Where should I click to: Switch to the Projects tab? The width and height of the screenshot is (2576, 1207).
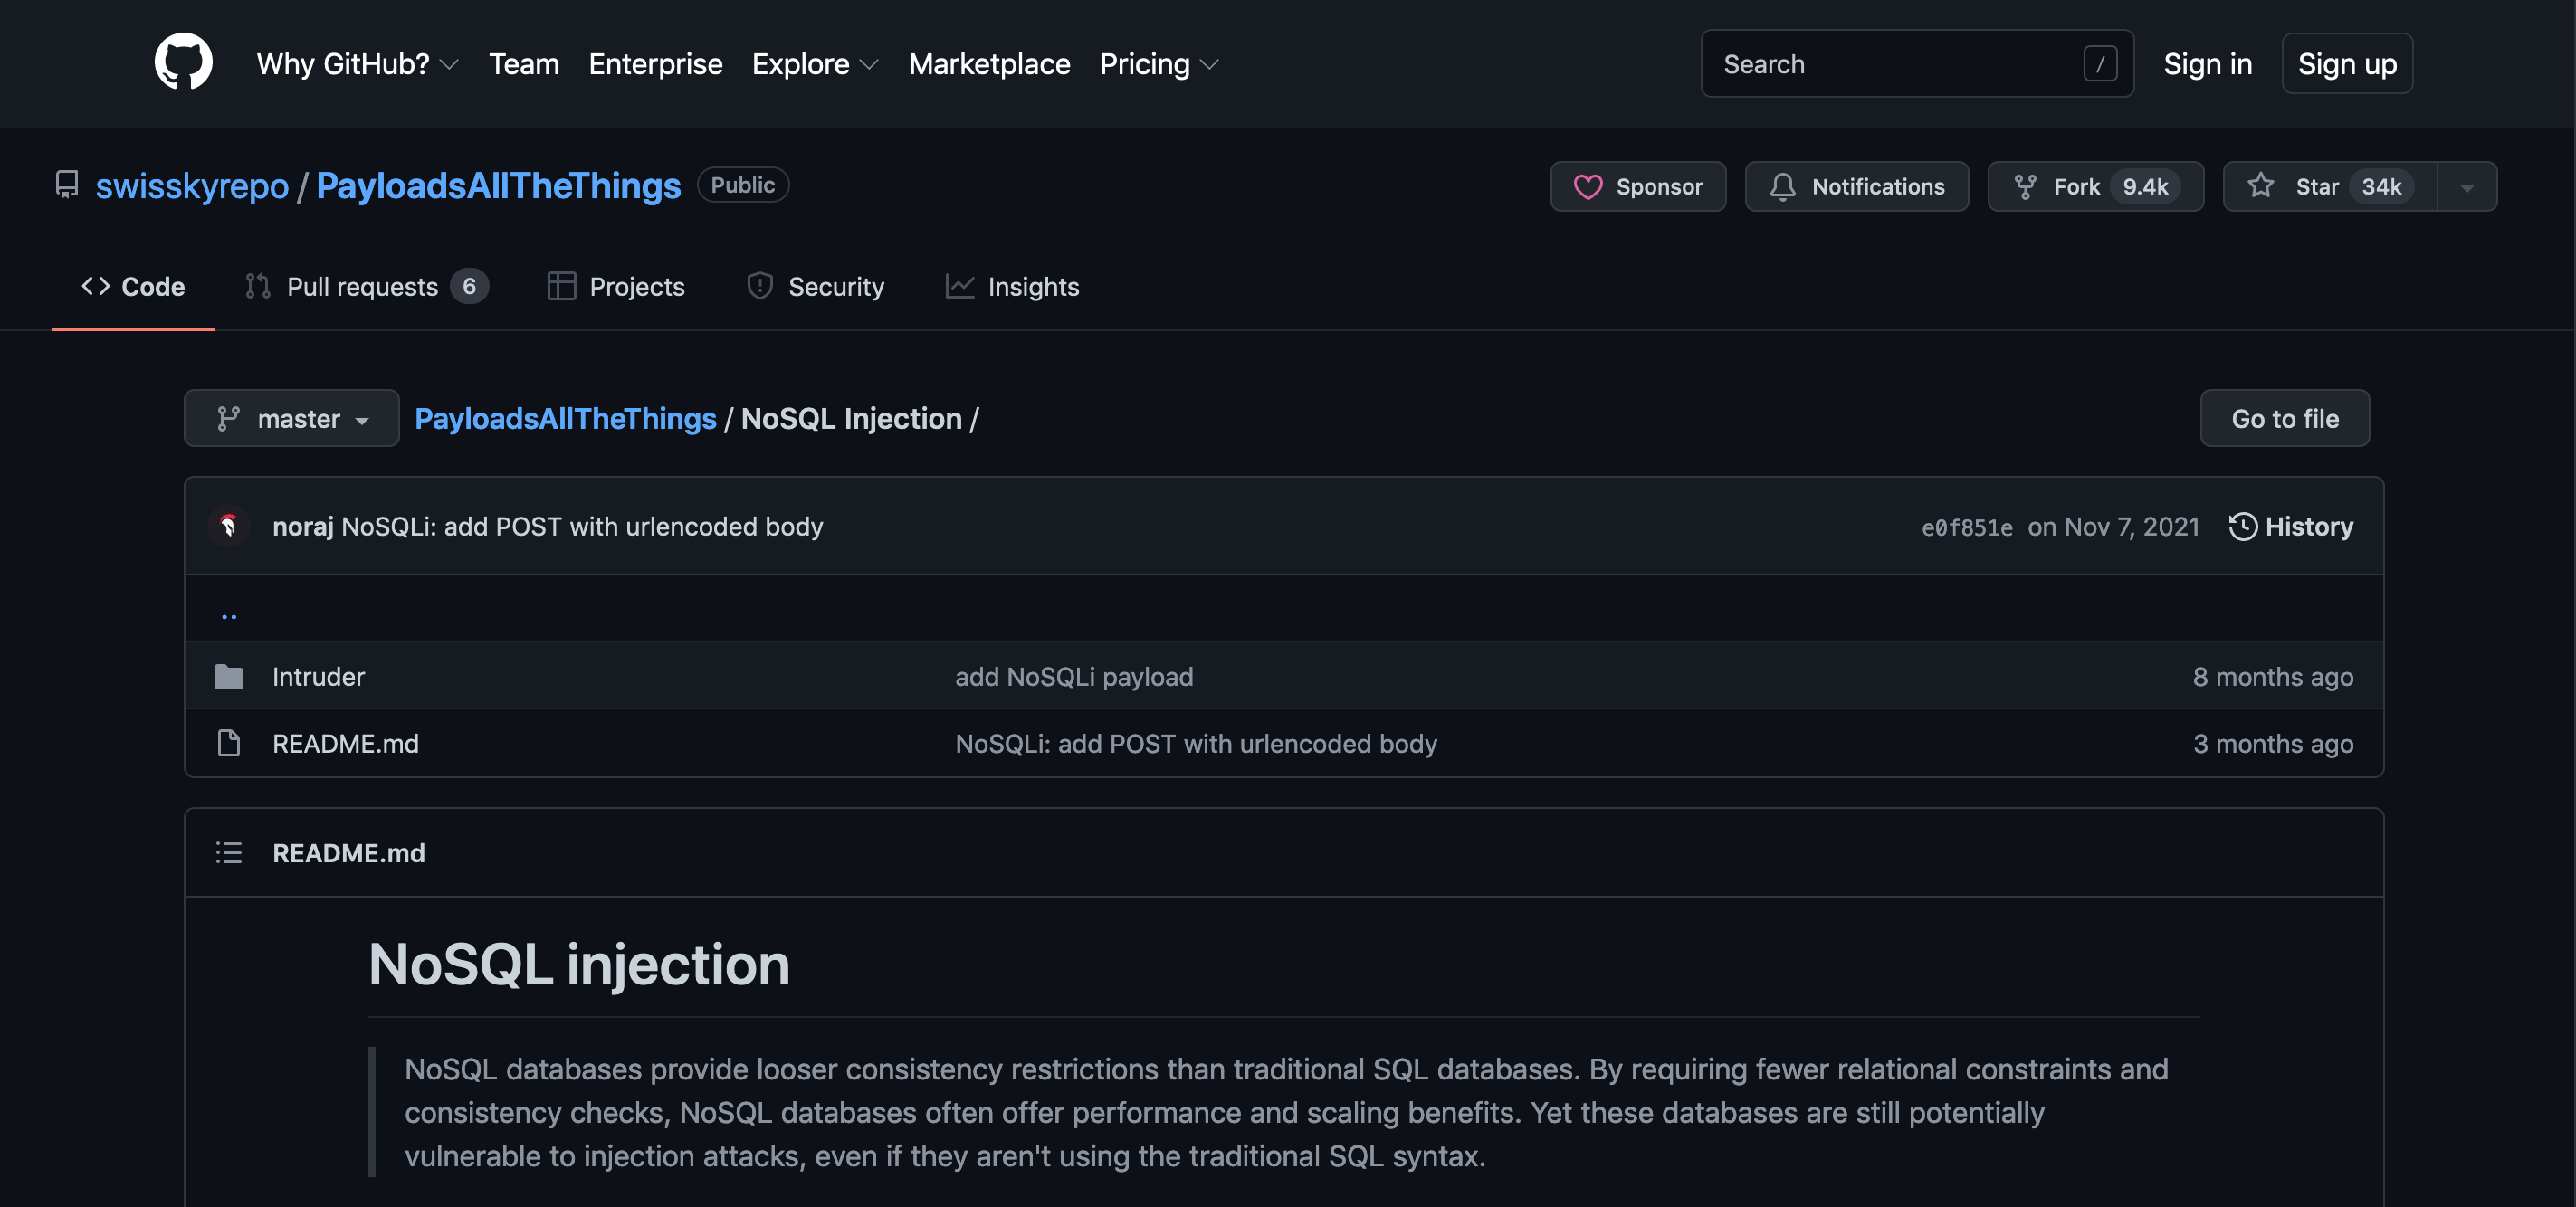[x=616, y=287]
